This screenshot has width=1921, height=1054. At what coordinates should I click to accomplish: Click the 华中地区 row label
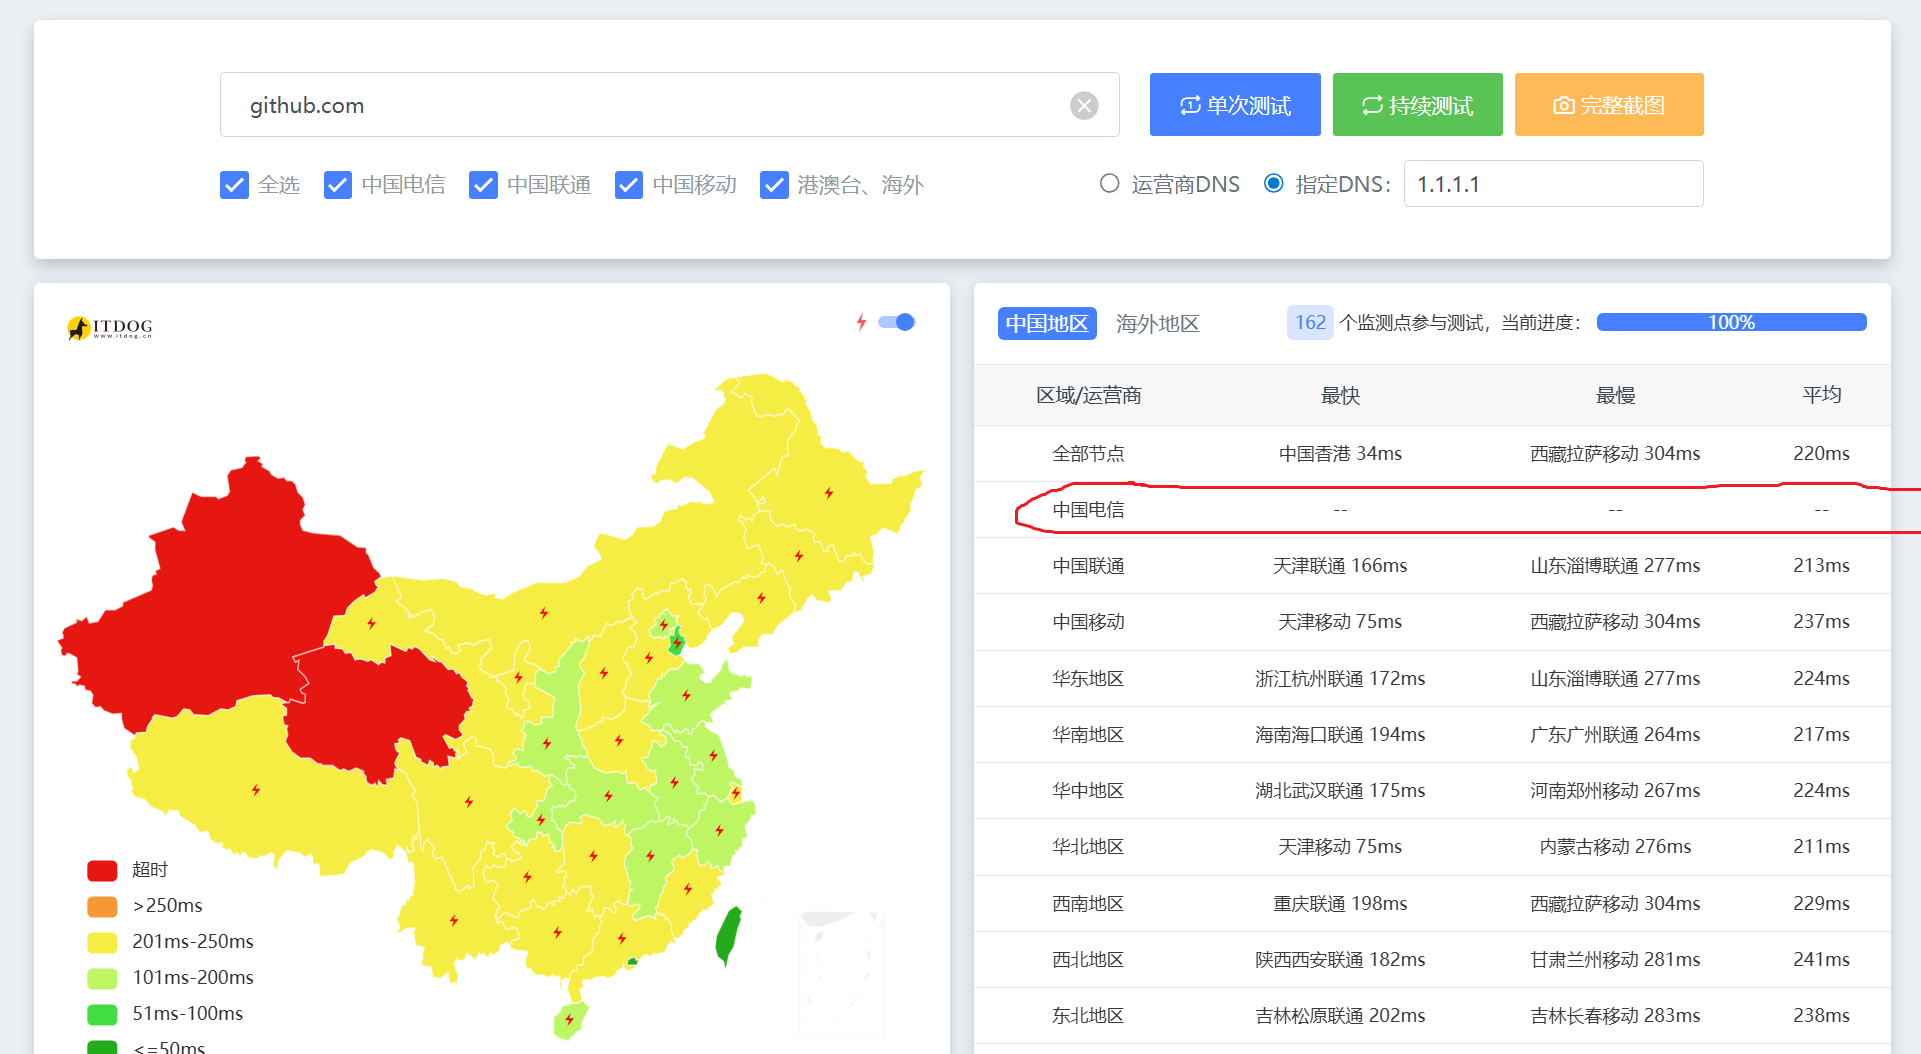coord(1088,791)
